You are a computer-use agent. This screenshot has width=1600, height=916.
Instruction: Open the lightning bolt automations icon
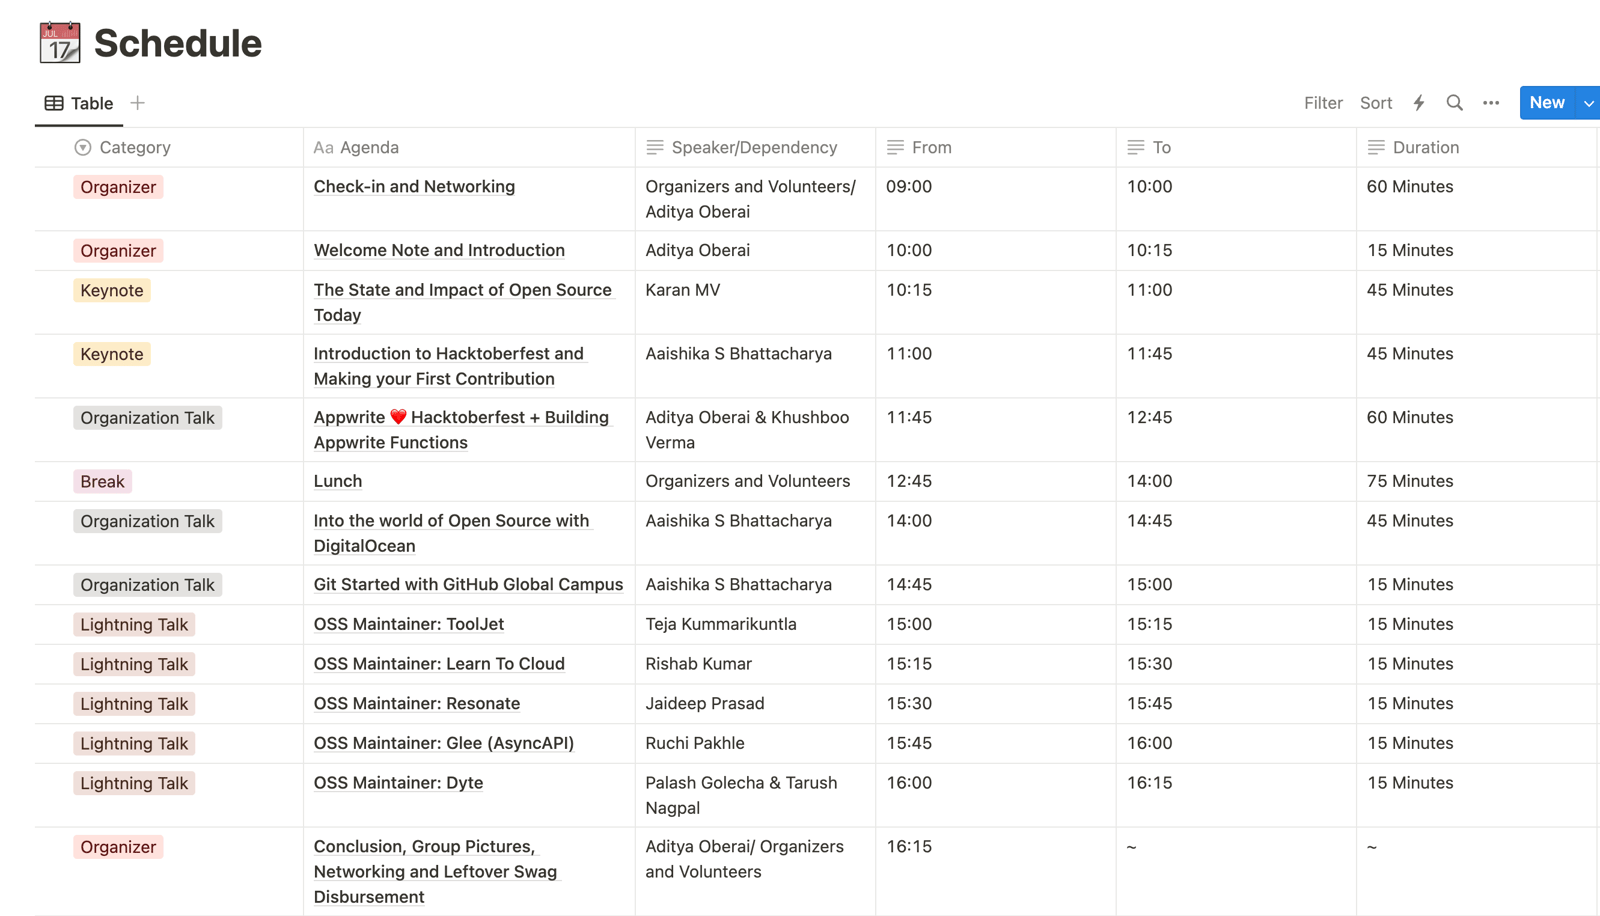pos(1418,103)
